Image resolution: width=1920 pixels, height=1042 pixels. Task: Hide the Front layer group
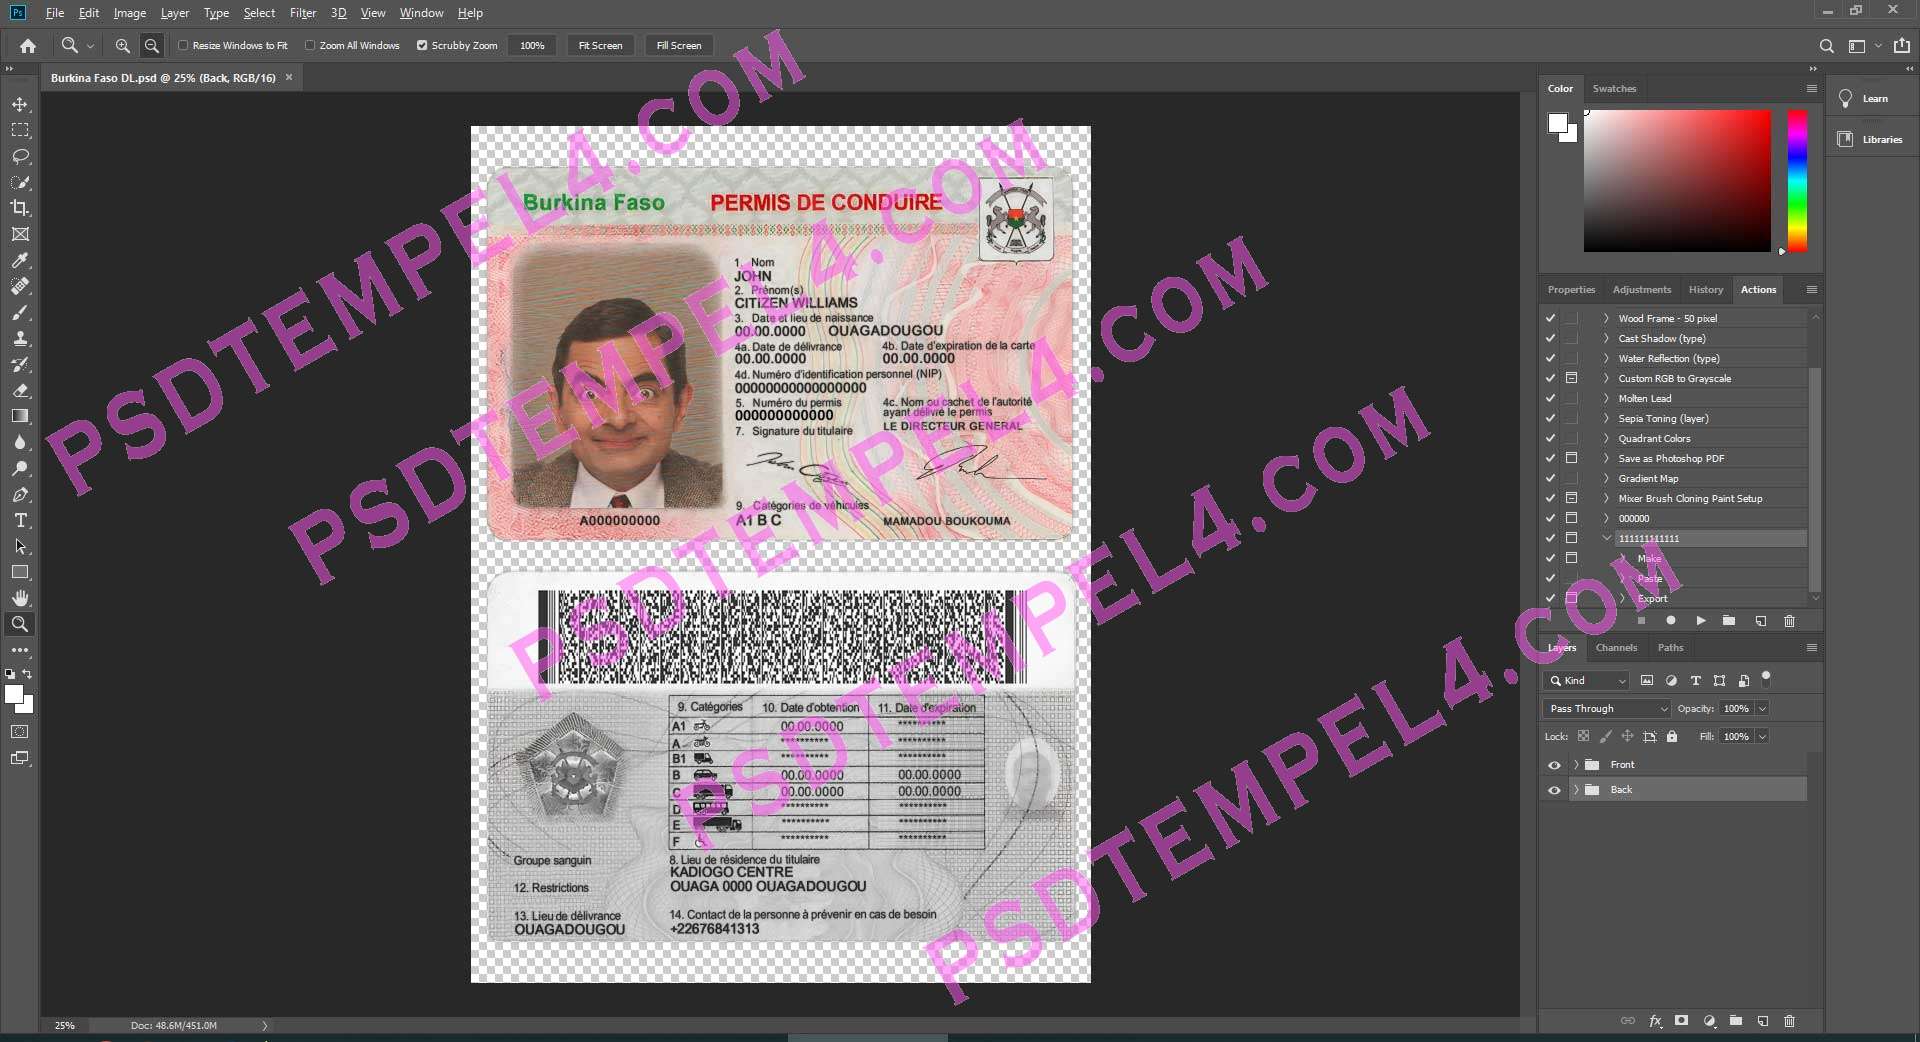1554,765
